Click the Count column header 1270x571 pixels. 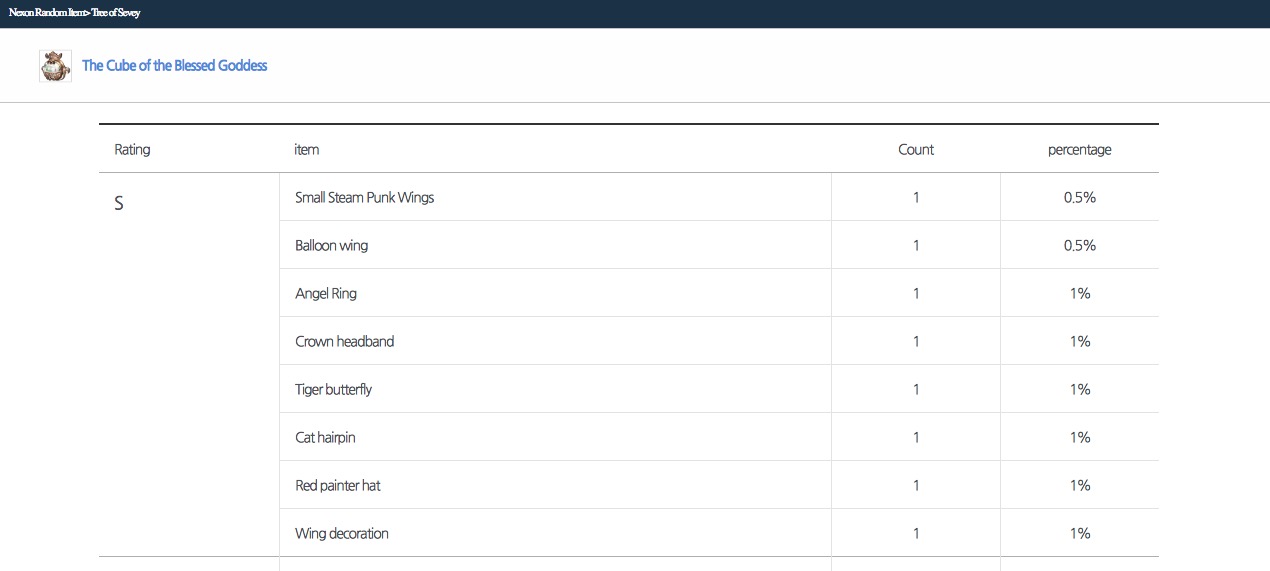coord(915,150)
